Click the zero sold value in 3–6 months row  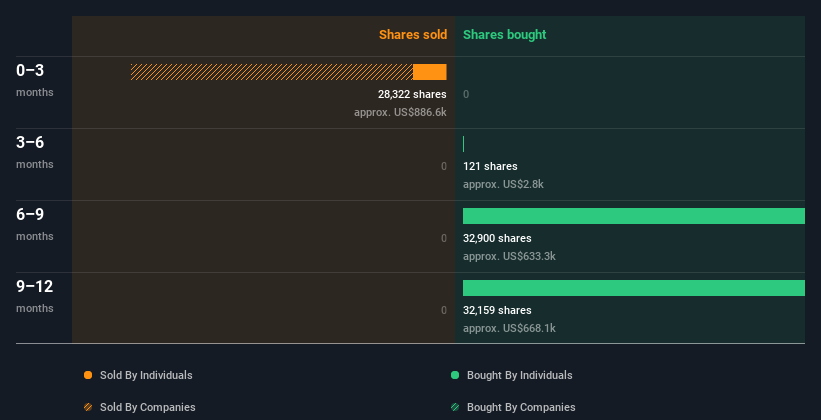click(x=444, y=166)
